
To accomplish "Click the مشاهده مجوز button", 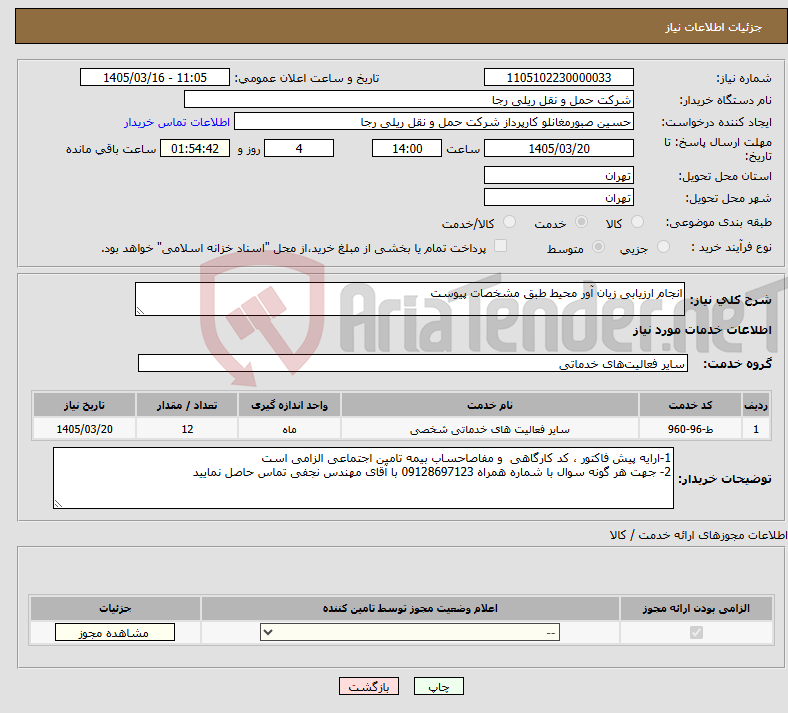I will click(x=115, y=632).
